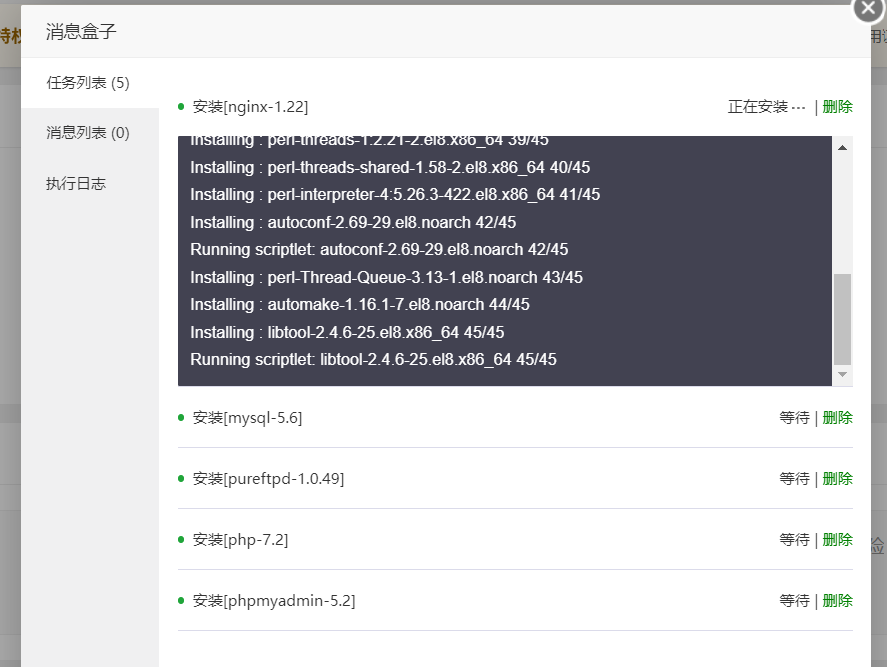The width and height of the screenshot is (887, 667).
Task: Click log line perl-Thread-Queue 43/45
Action: pyautogui.click(x=386, y=277)
